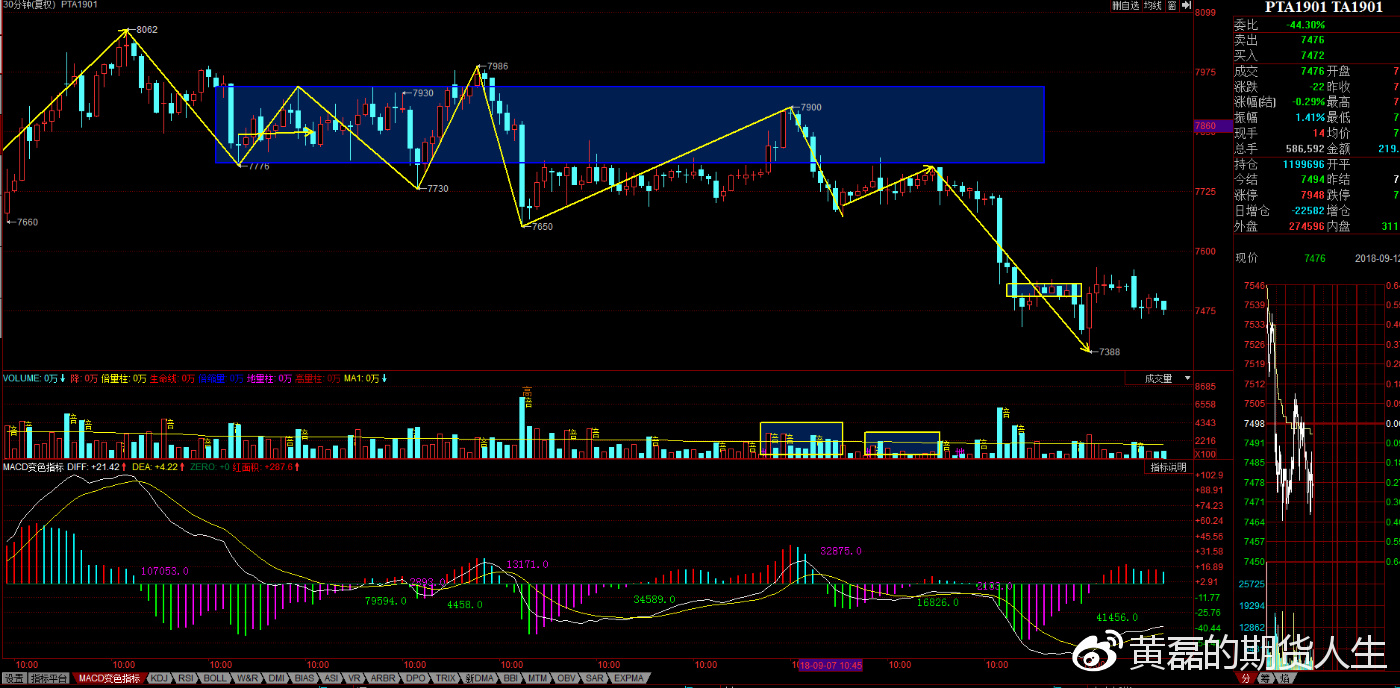Switch to the ASI indicator tab
This screenshot has height=688, width=1400.
click(x=332, y=679)
